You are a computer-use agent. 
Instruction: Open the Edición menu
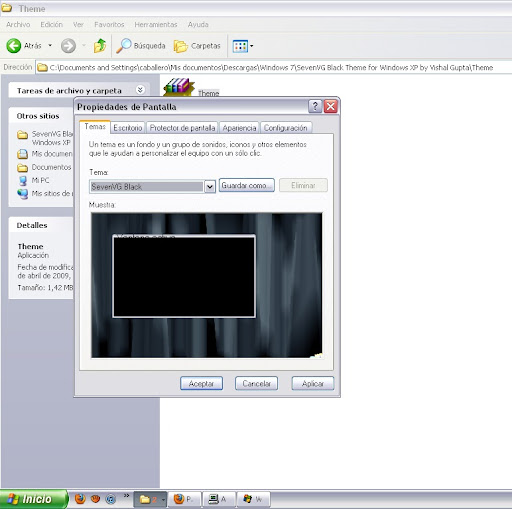tap(51, 24)
